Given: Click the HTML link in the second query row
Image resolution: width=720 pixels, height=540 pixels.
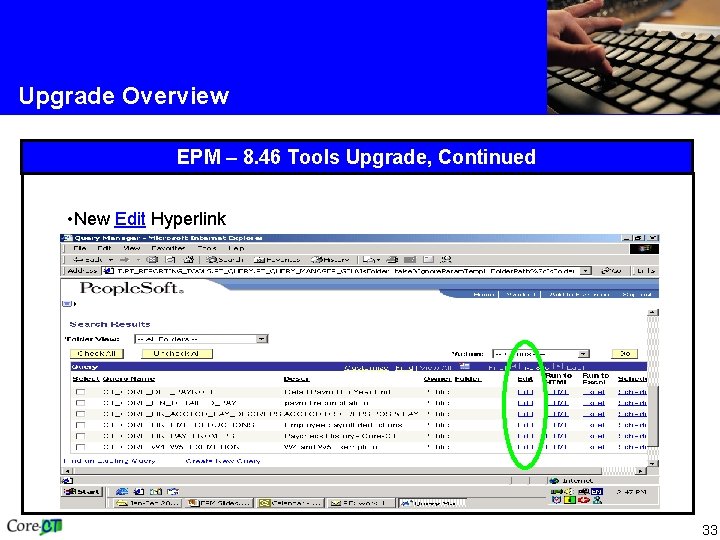Looking at the screenshot, I should pyautogui.click(x=558, y=403).
